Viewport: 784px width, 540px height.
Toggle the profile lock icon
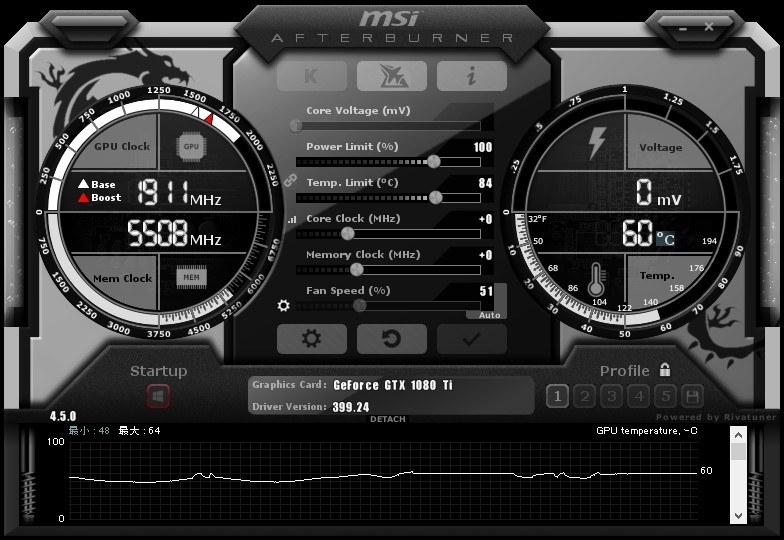point(664,370)
